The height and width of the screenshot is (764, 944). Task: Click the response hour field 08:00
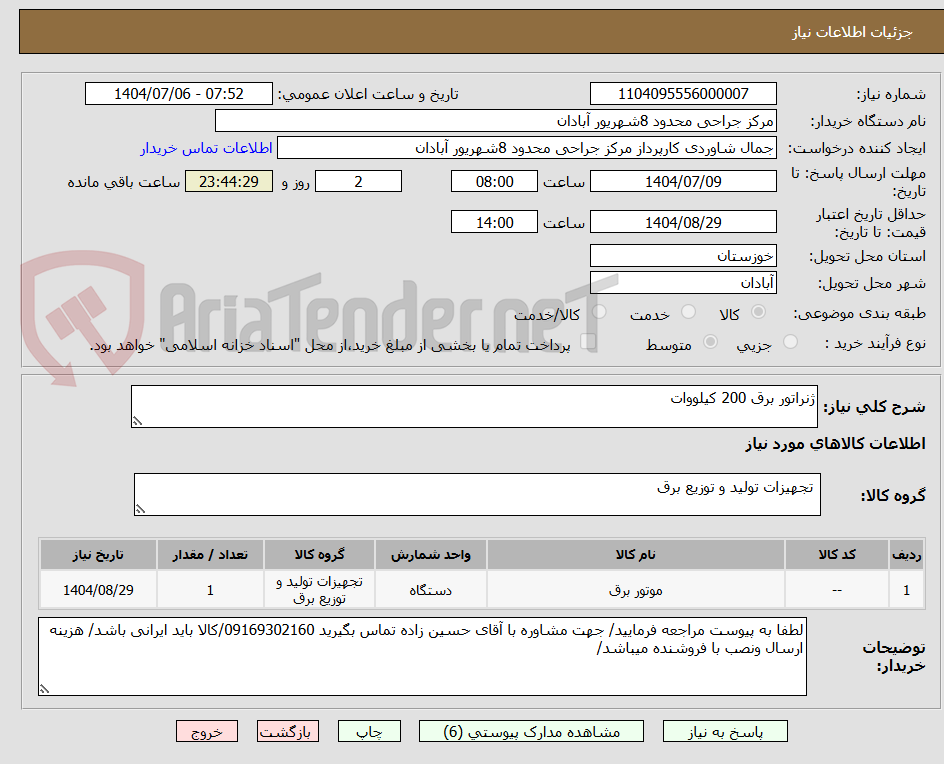click(x=494, y=181)
